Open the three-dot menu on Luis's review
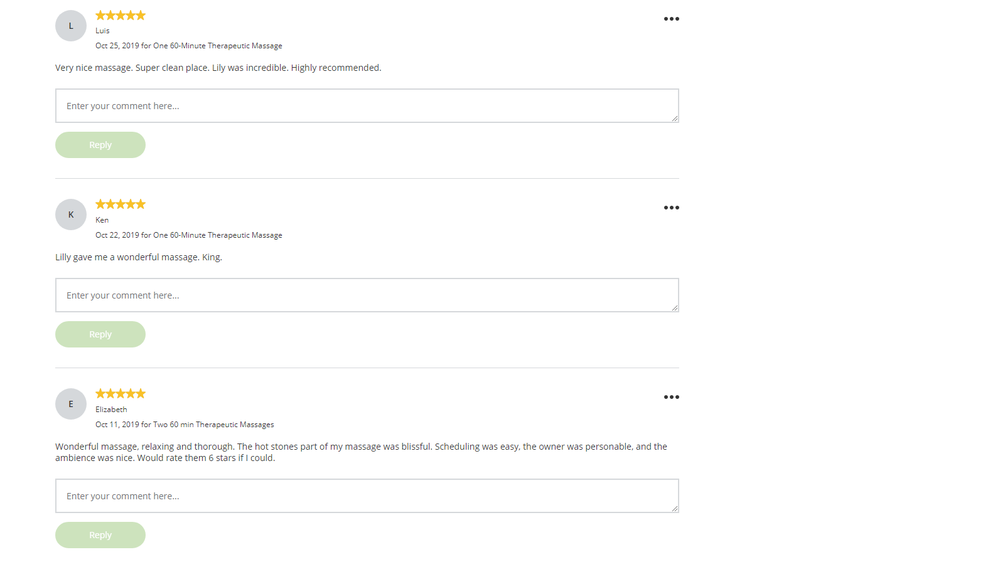The image size is (1000, 562). tap(671, 19)
